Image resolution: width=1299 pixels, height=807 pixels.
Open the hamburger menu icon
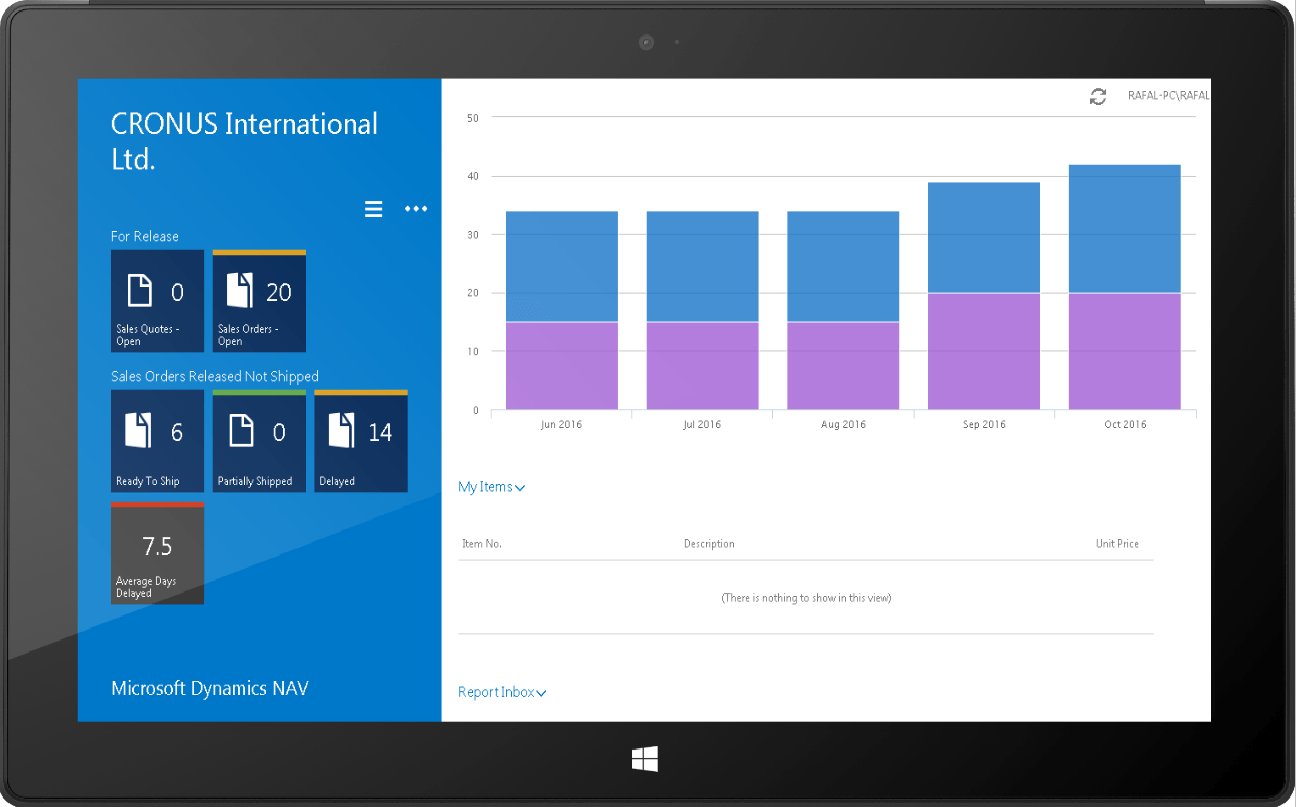pos(373,209)
